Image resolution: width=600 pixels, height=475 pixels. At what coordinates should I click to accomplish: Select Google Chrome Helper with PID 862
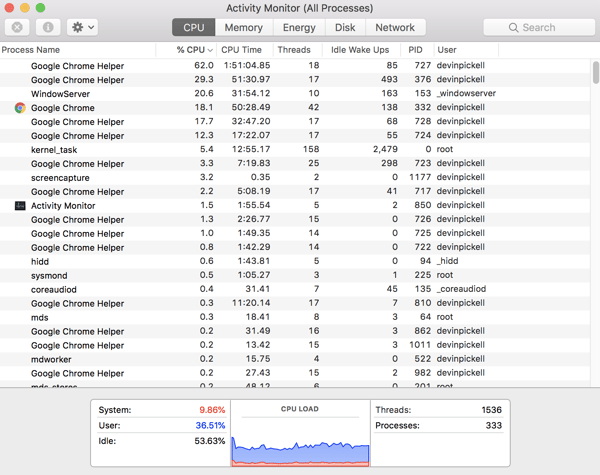pyautogui.click(x=295, y=331)
